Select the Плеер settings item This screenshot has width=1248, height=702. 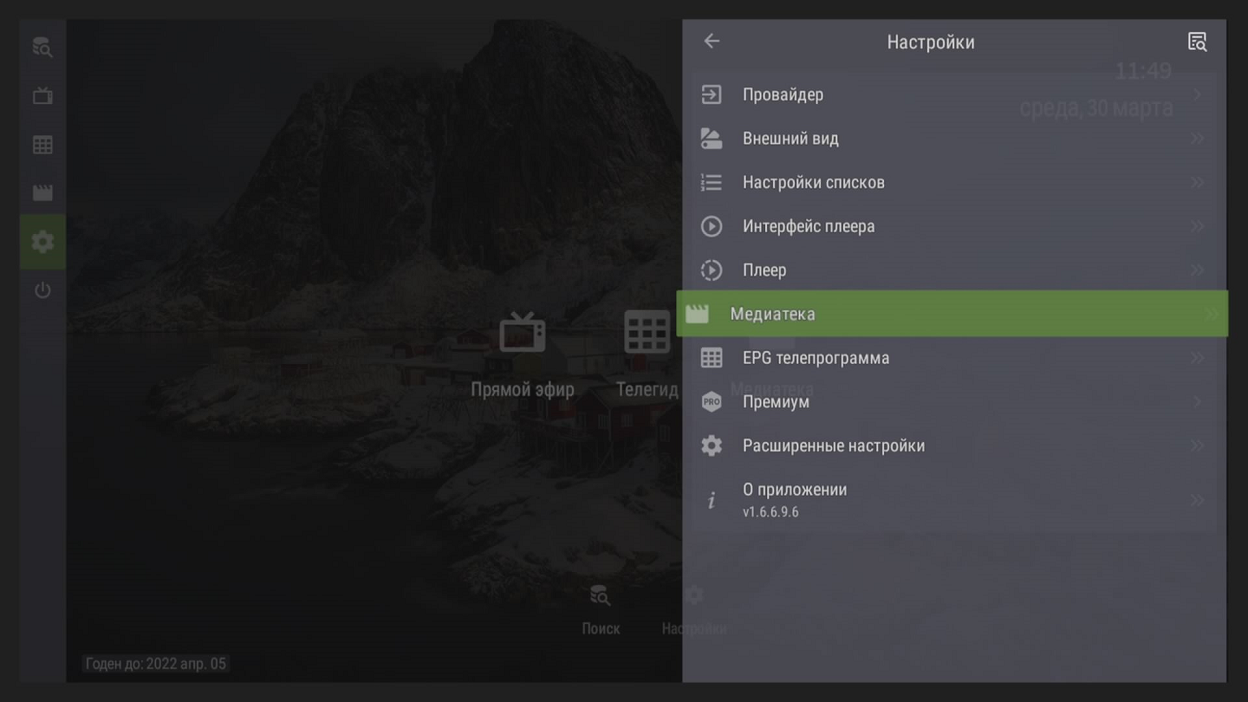pos(764,271)
